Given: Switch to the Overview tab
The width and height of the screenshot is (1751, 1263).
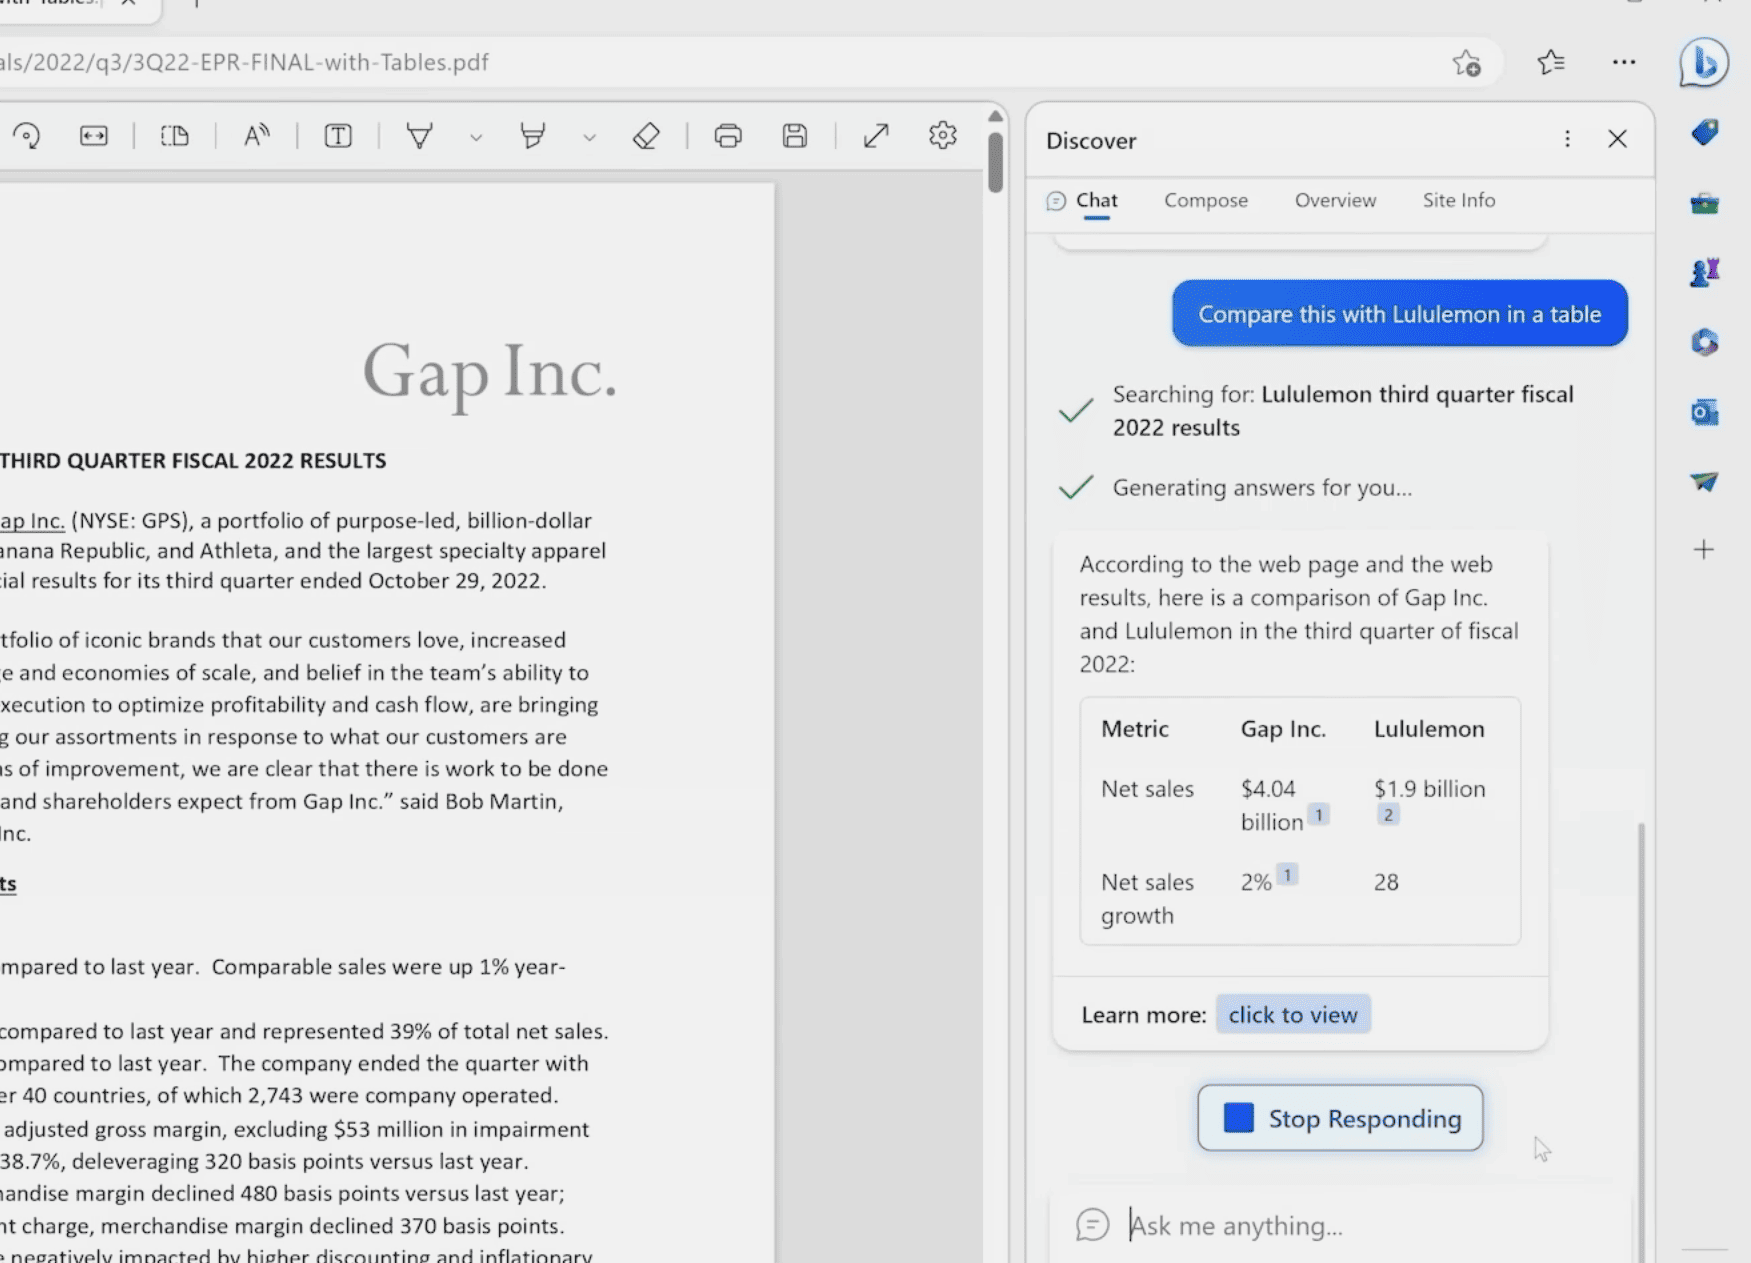Looking at the screenshot, I should tap(1335, 200).
